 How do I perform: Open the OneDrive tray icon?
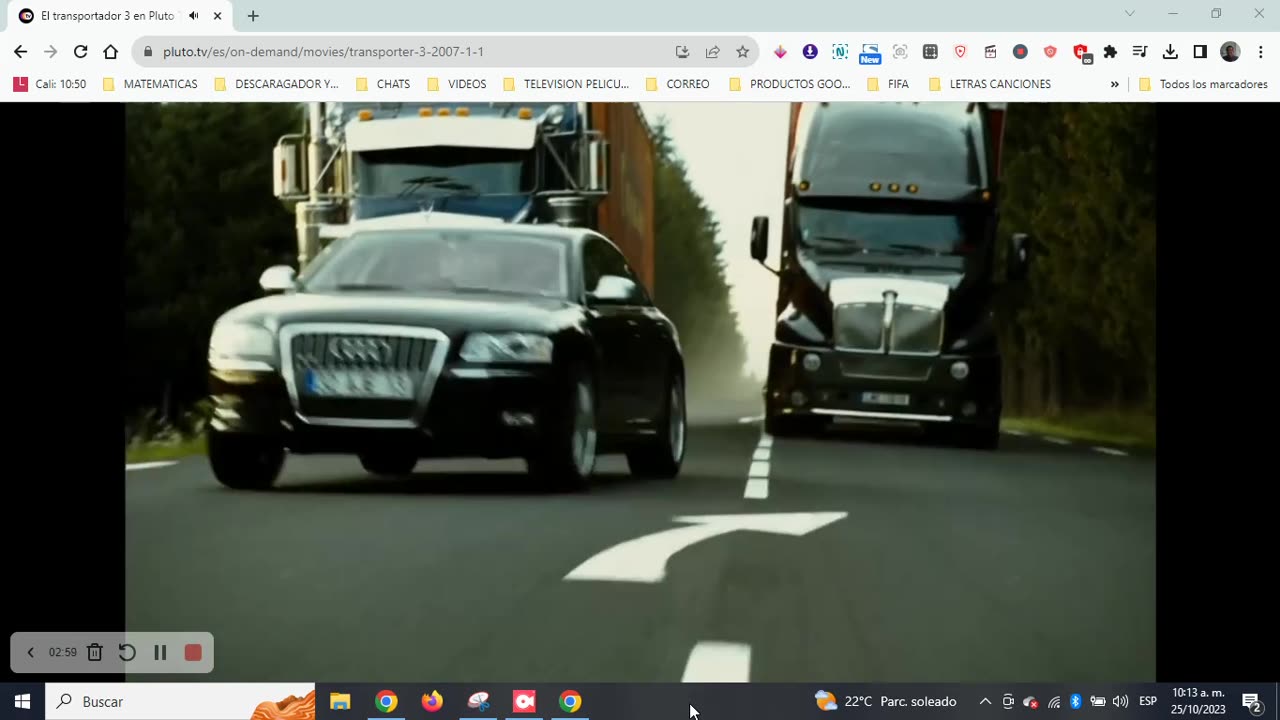point(1031,701)
